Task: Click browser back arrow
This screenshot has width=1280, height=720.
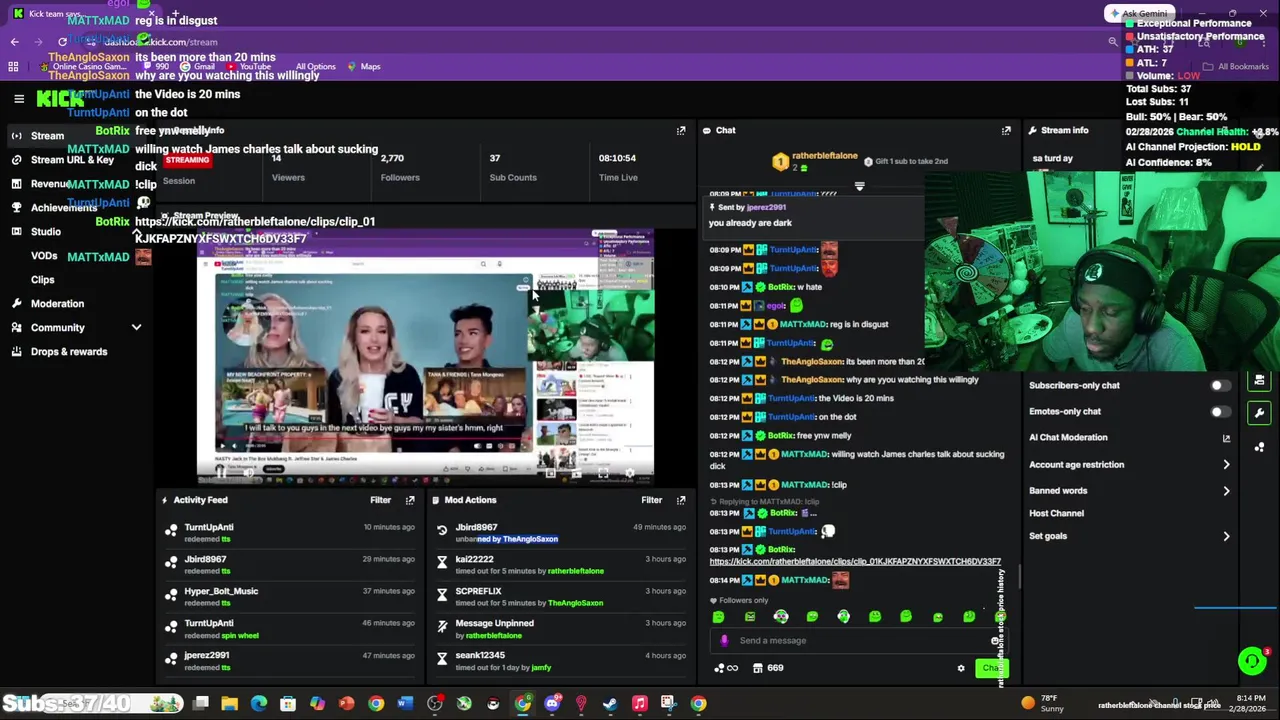Action: [x=14, y=42]
